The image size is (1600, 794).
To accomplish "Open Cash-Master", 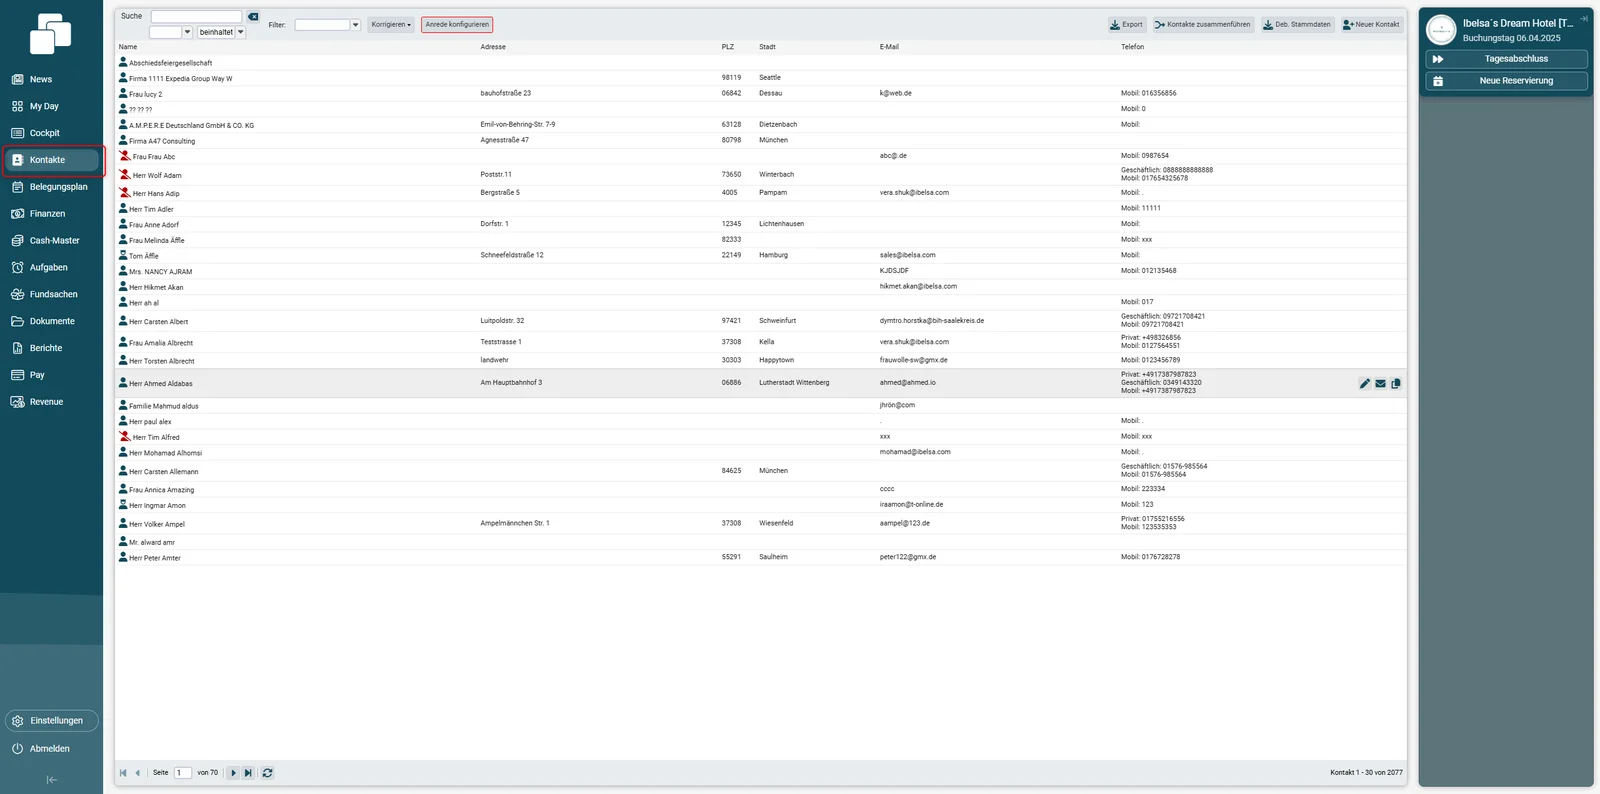I will pos(54,241).
